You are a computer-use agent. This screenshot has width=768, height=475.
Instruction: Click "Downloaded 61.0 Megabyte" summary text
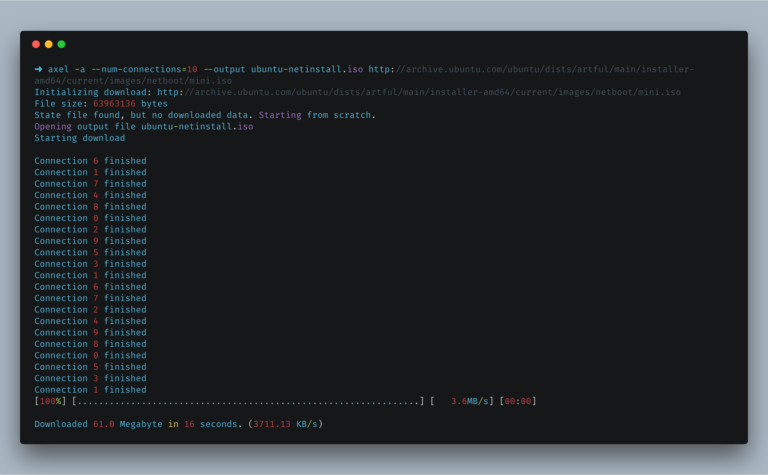coord(98,424)
